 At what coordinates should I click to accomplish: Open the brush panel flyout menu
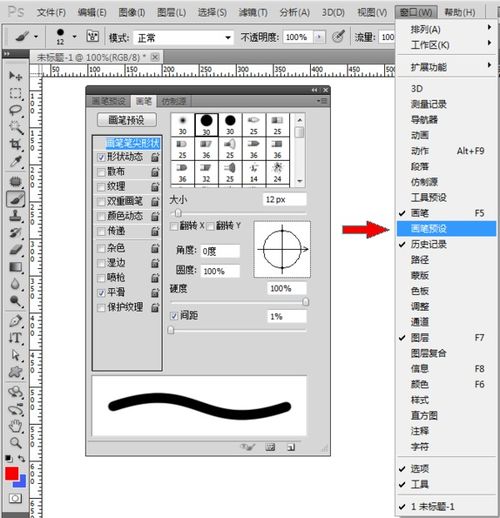tap(322, 101)
